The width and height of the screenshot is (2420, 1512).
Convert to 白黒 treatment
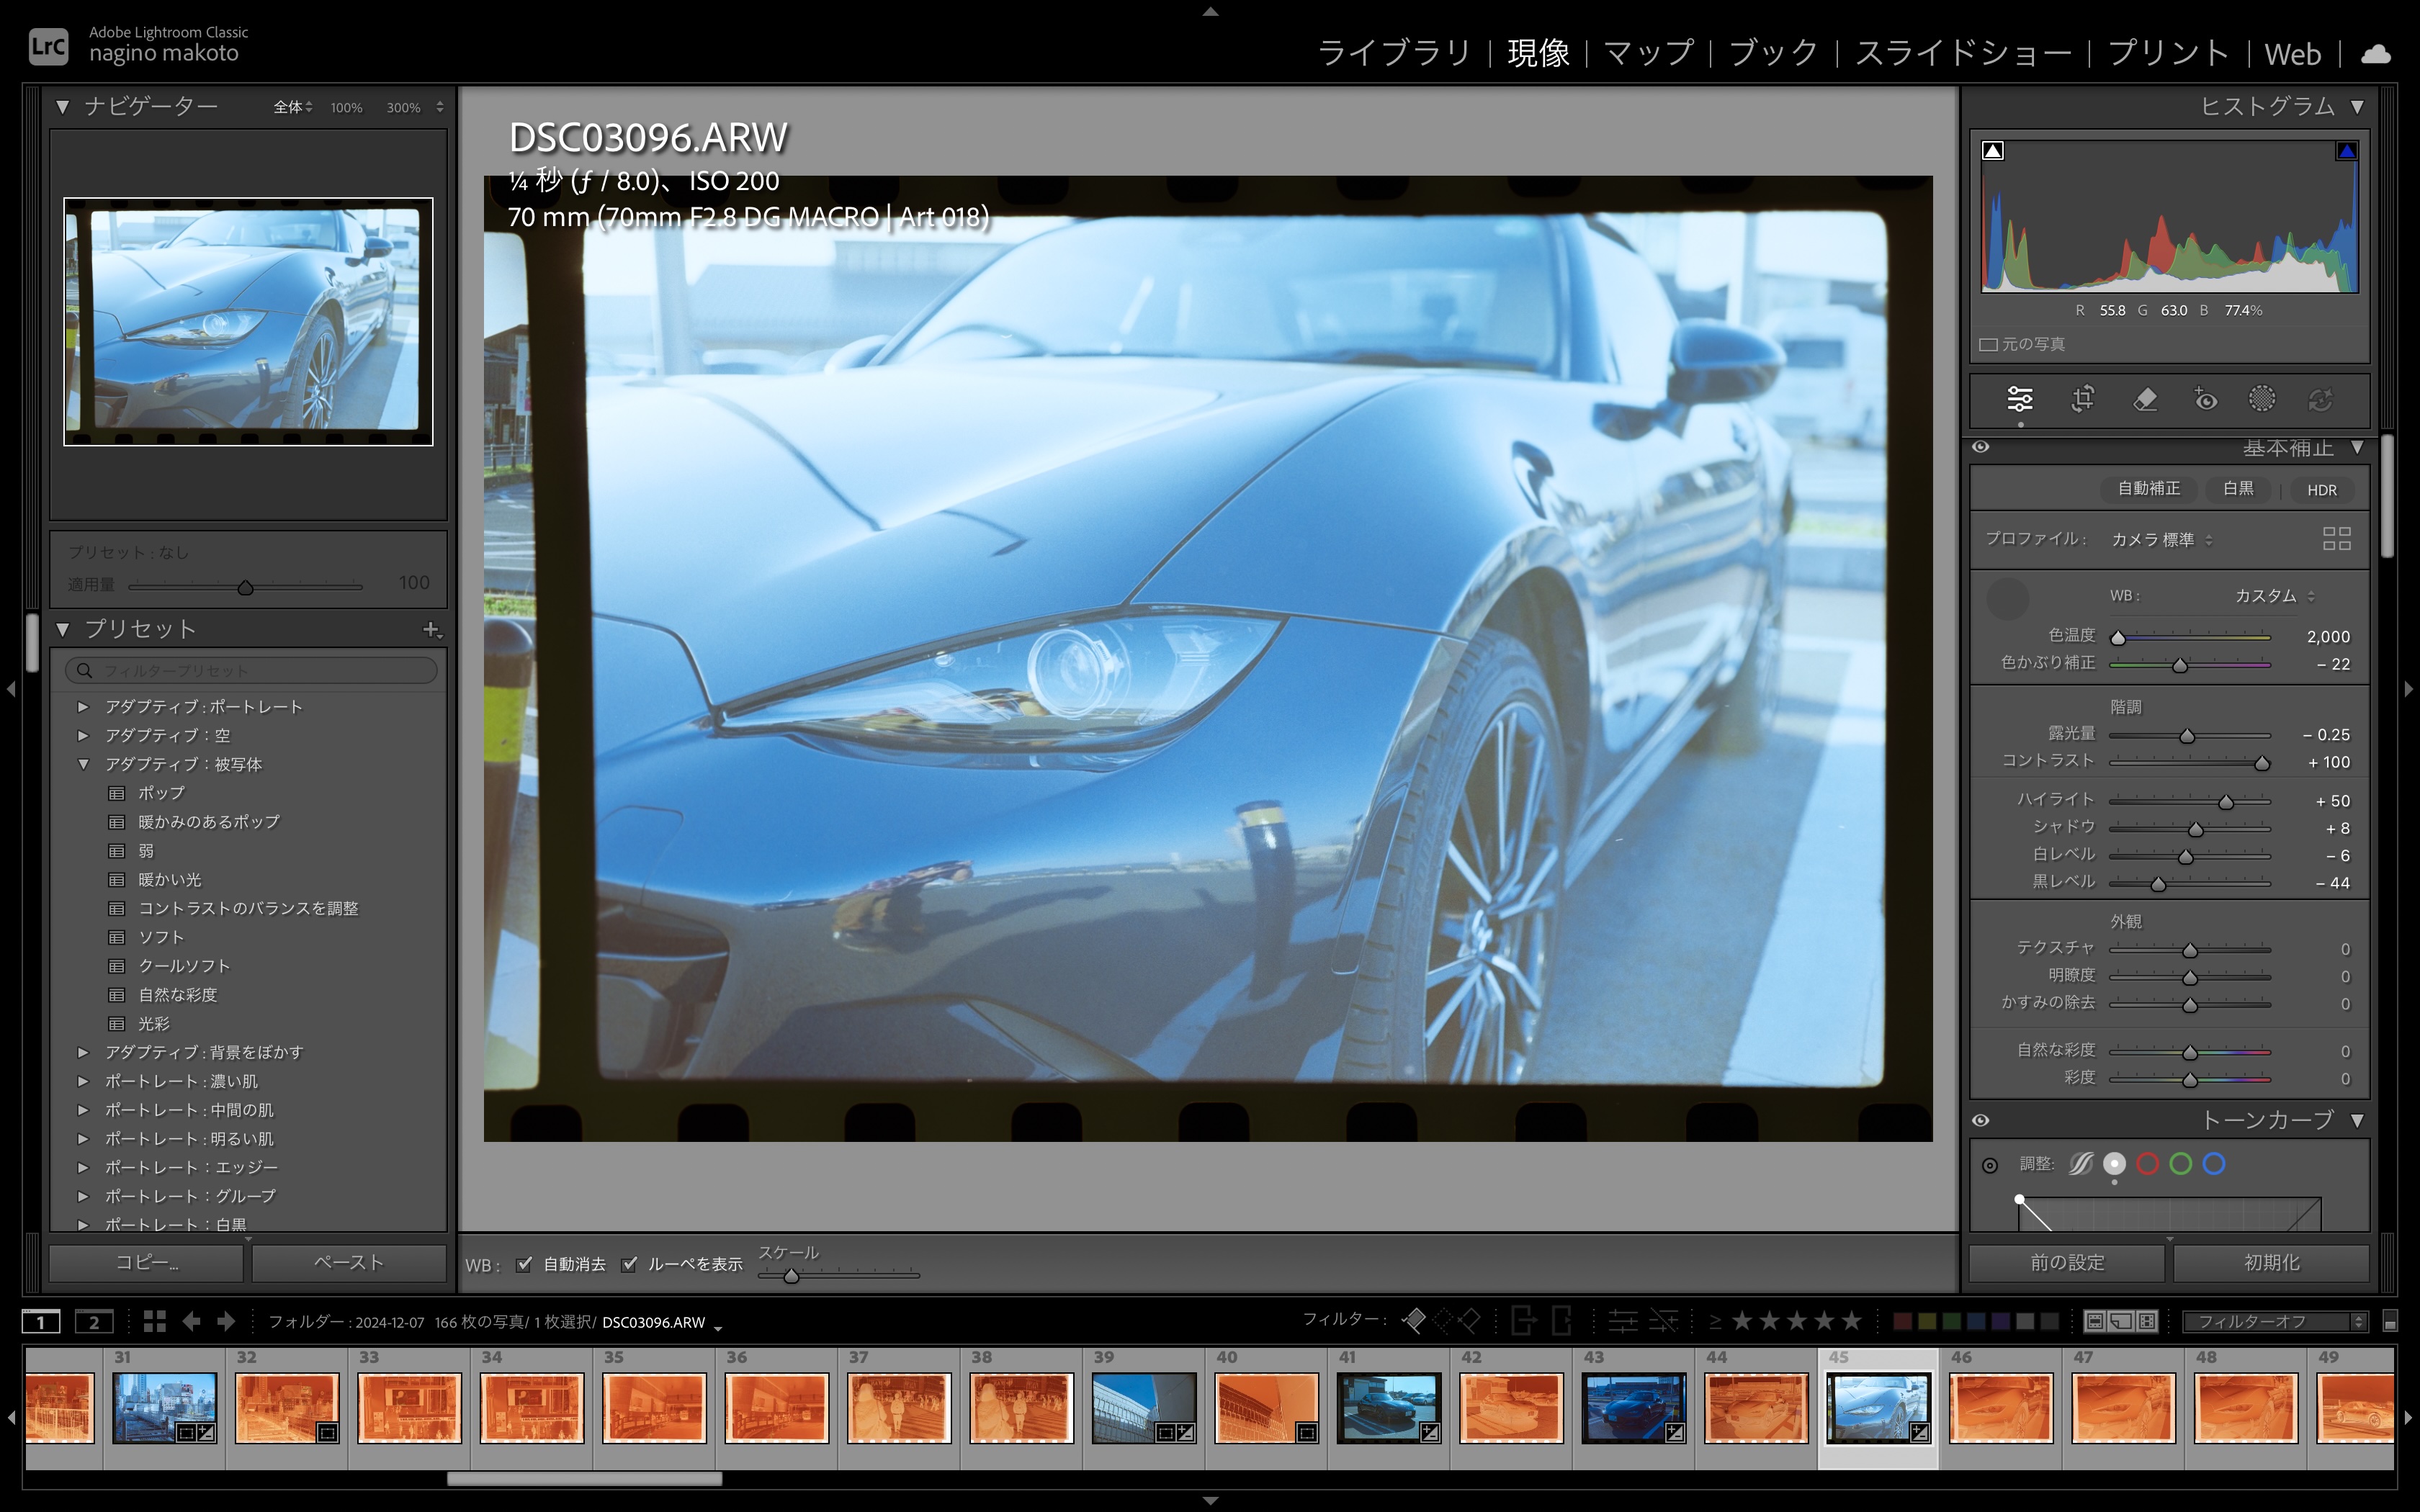point(2238,489)
